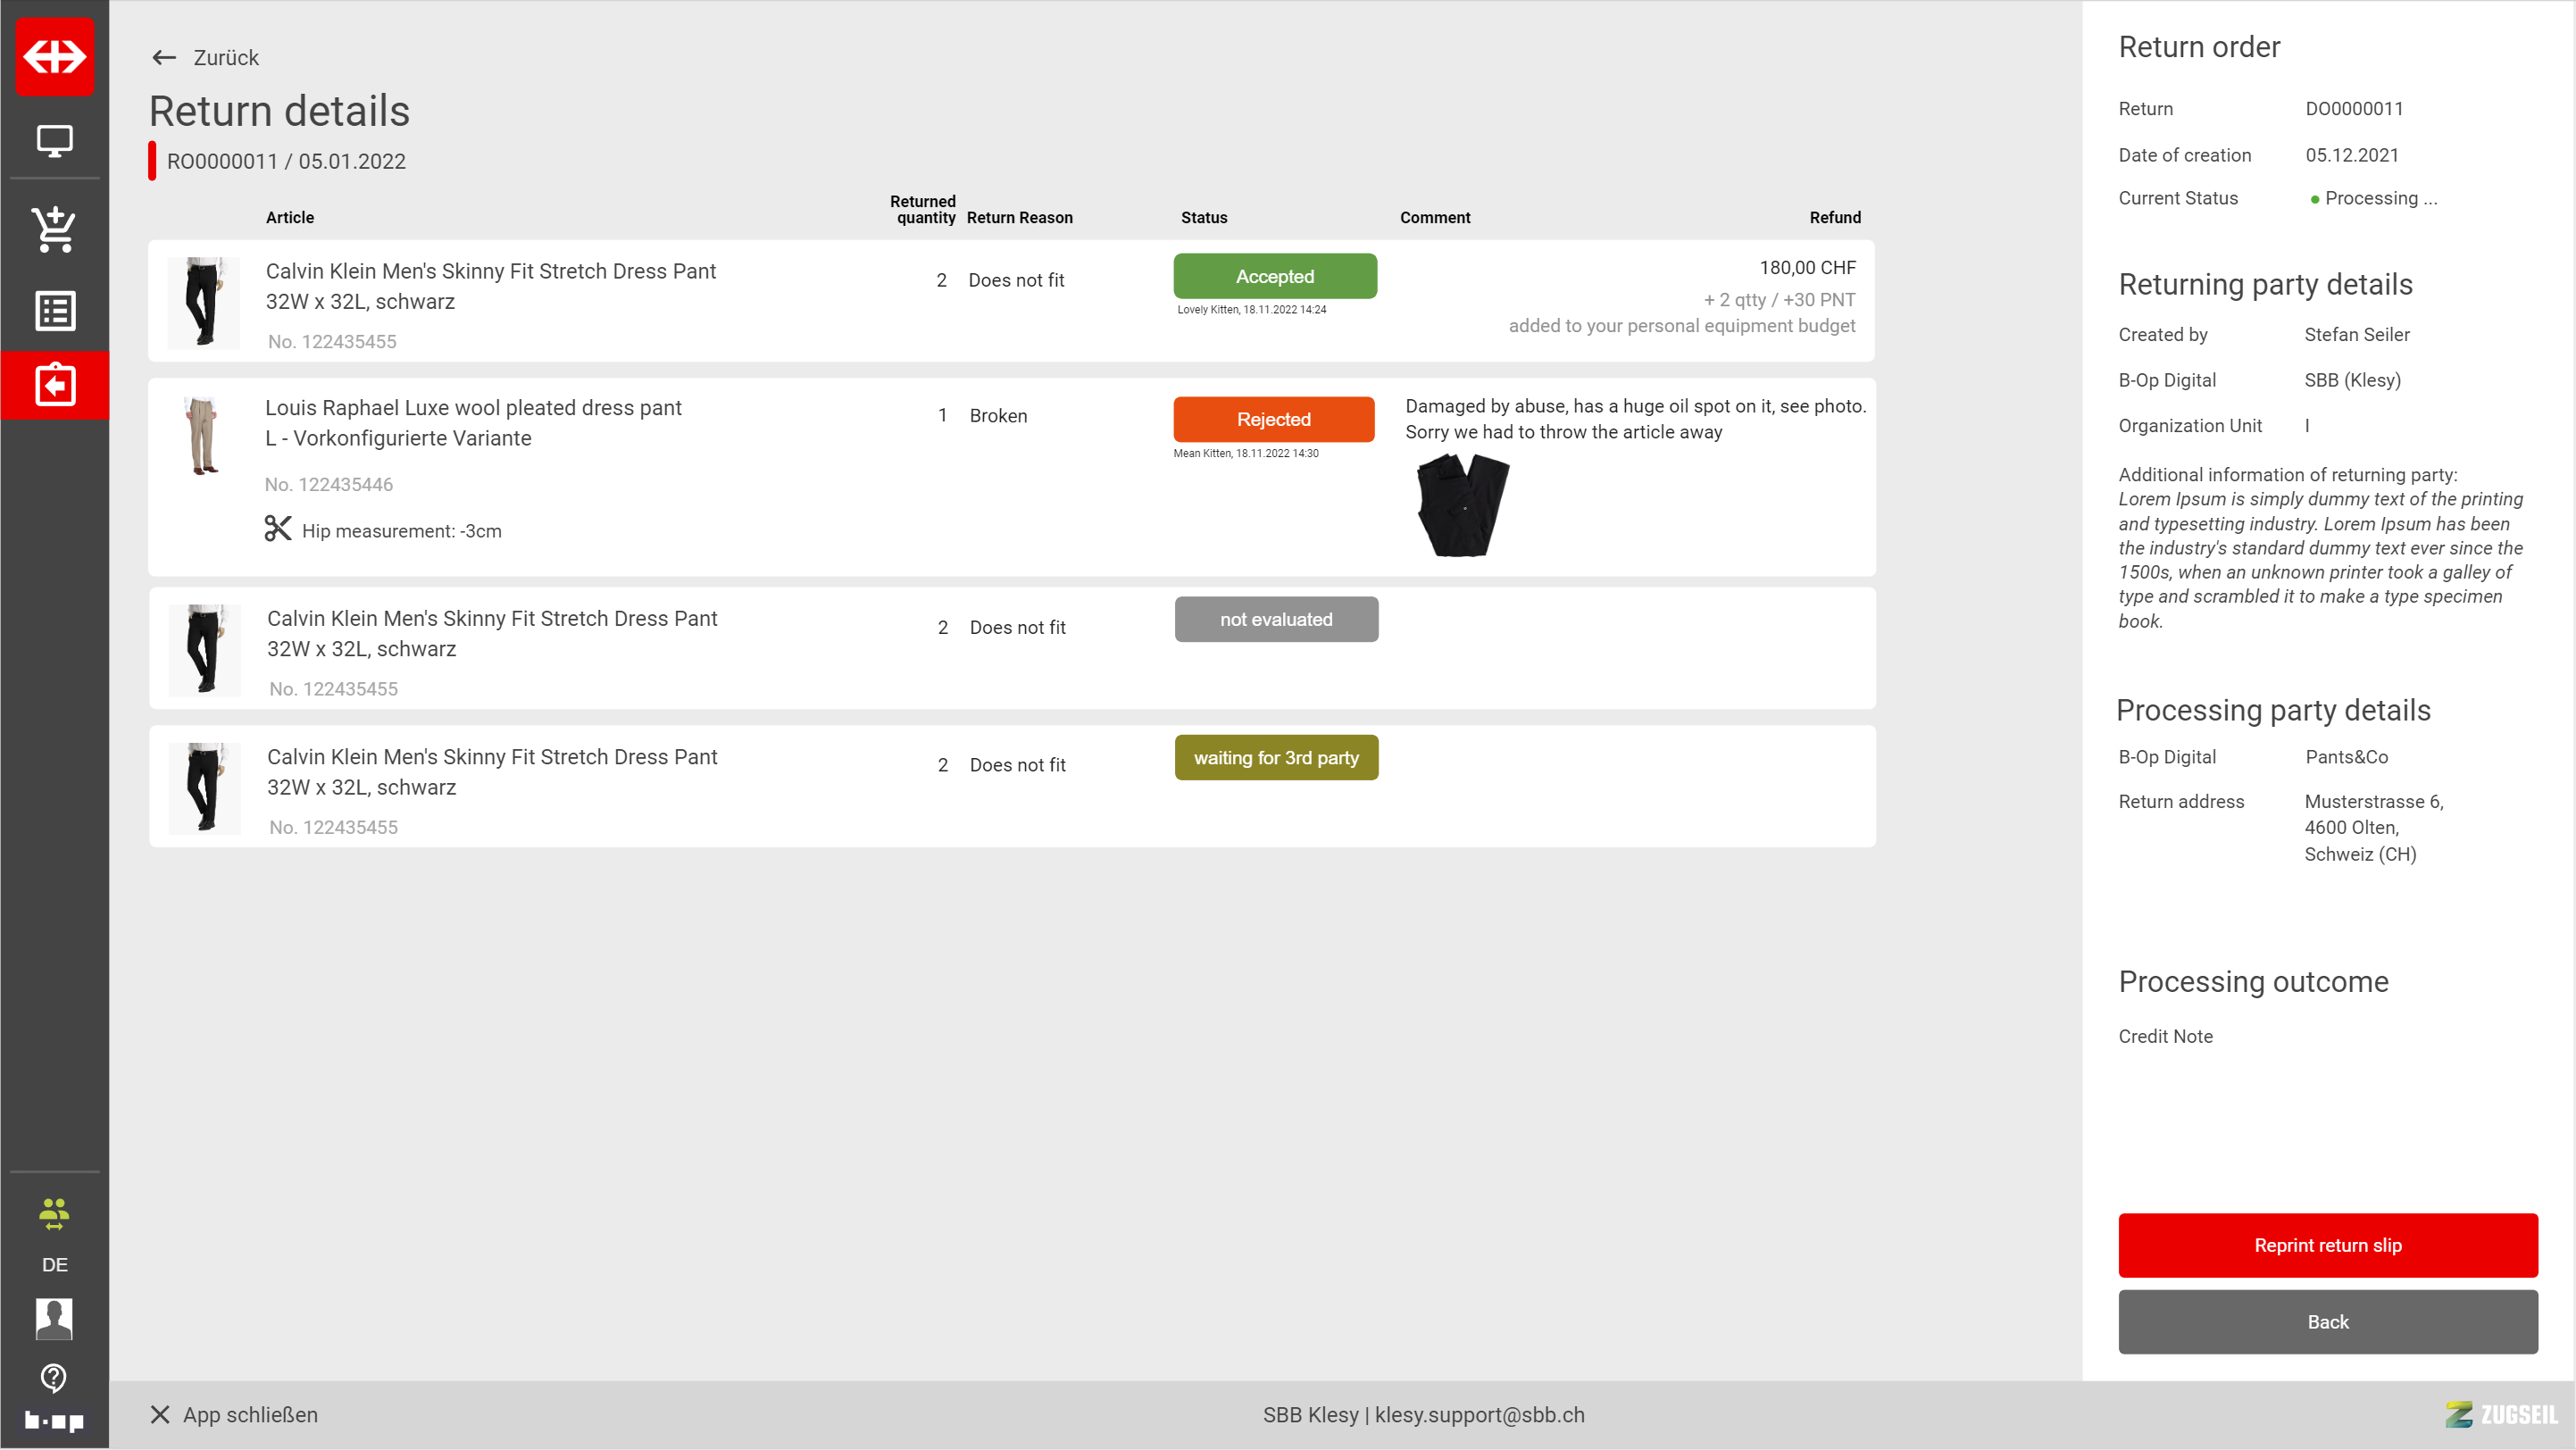Viewport: 2576px width, 1450px height.
Task: Click the orange Rejected status badge
Action: pyautogui.click(x=1273, y=419)
